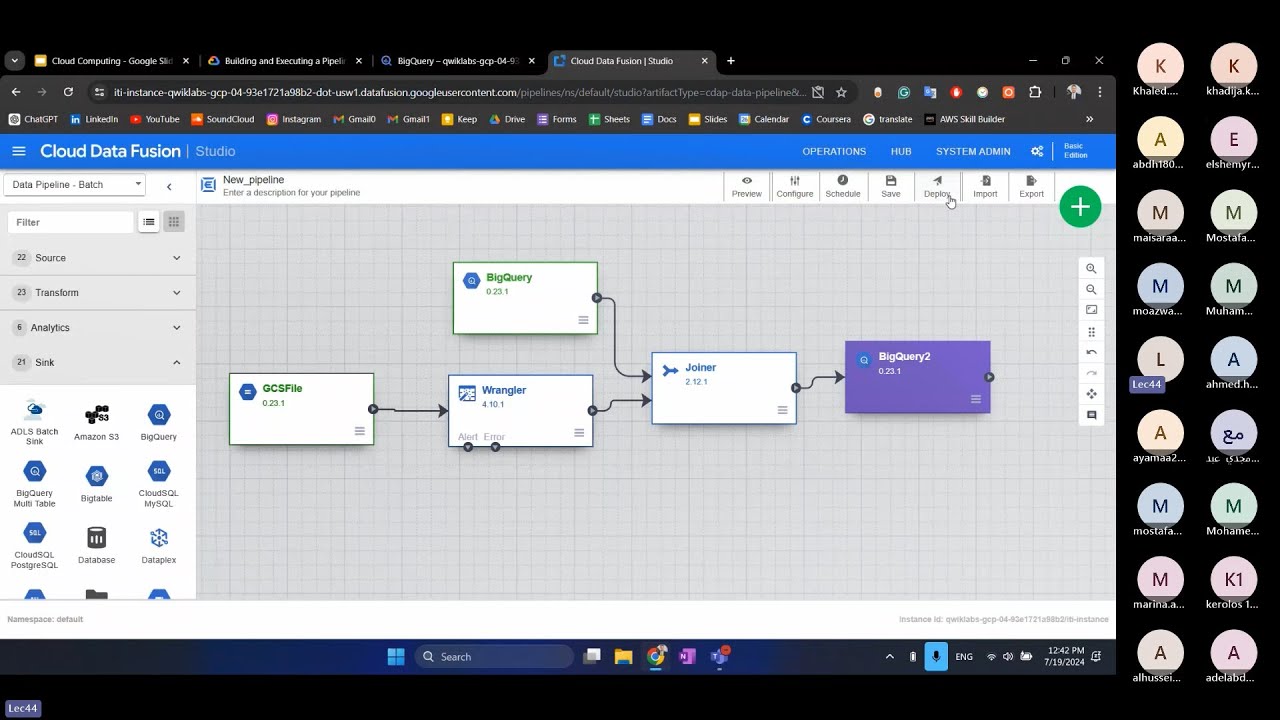Switch plugin palette to grid view
This screenshot has width=1280, height=720.
point(173,222)
